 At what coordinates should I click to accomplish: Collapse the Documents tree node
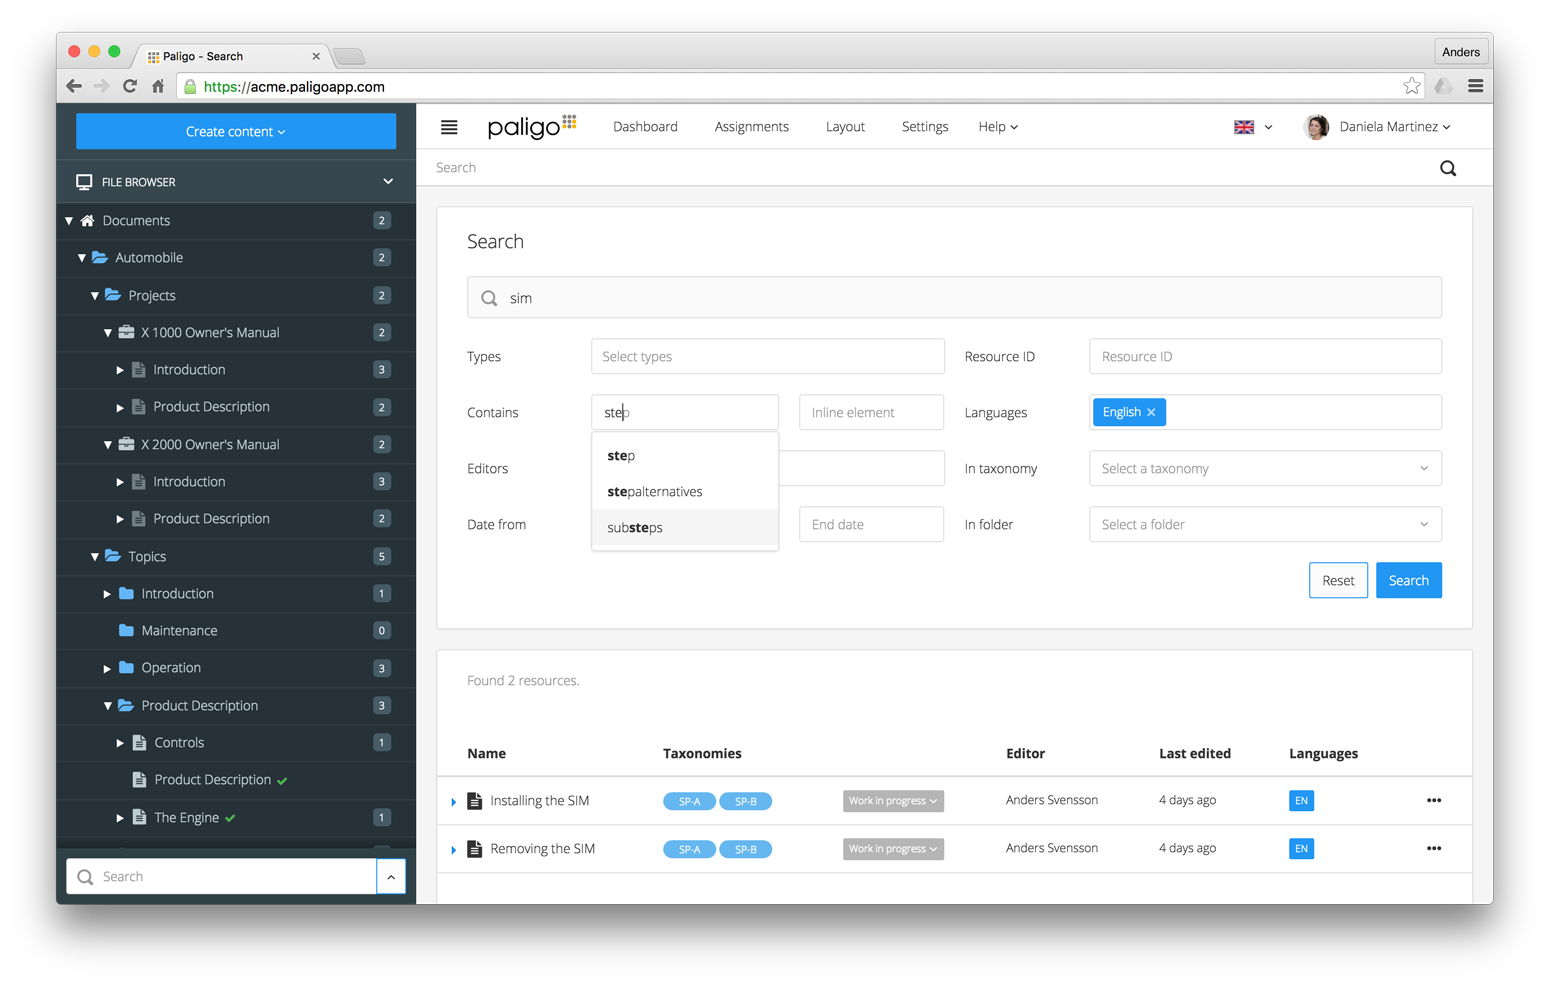[69, 220]
